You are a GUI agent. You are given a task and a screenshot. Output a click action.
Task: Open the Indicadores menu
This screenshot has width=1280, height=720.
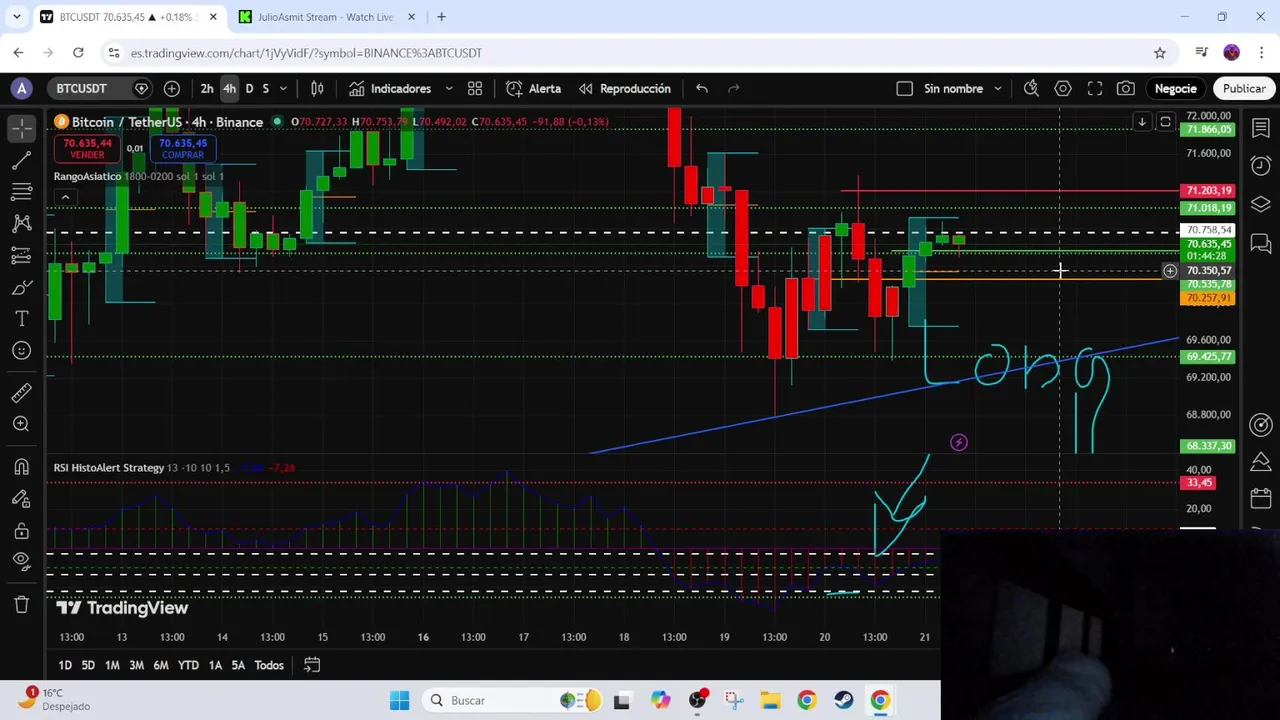(390, 89)
